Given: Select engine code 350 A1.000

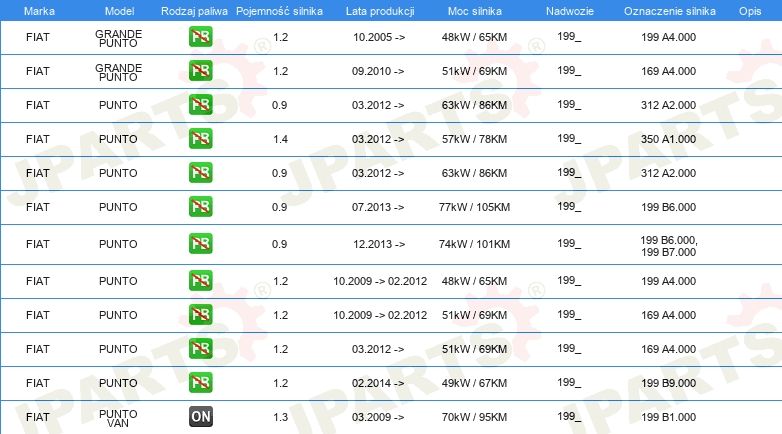Looking at the screenshot, I should [x=668, y=139].
